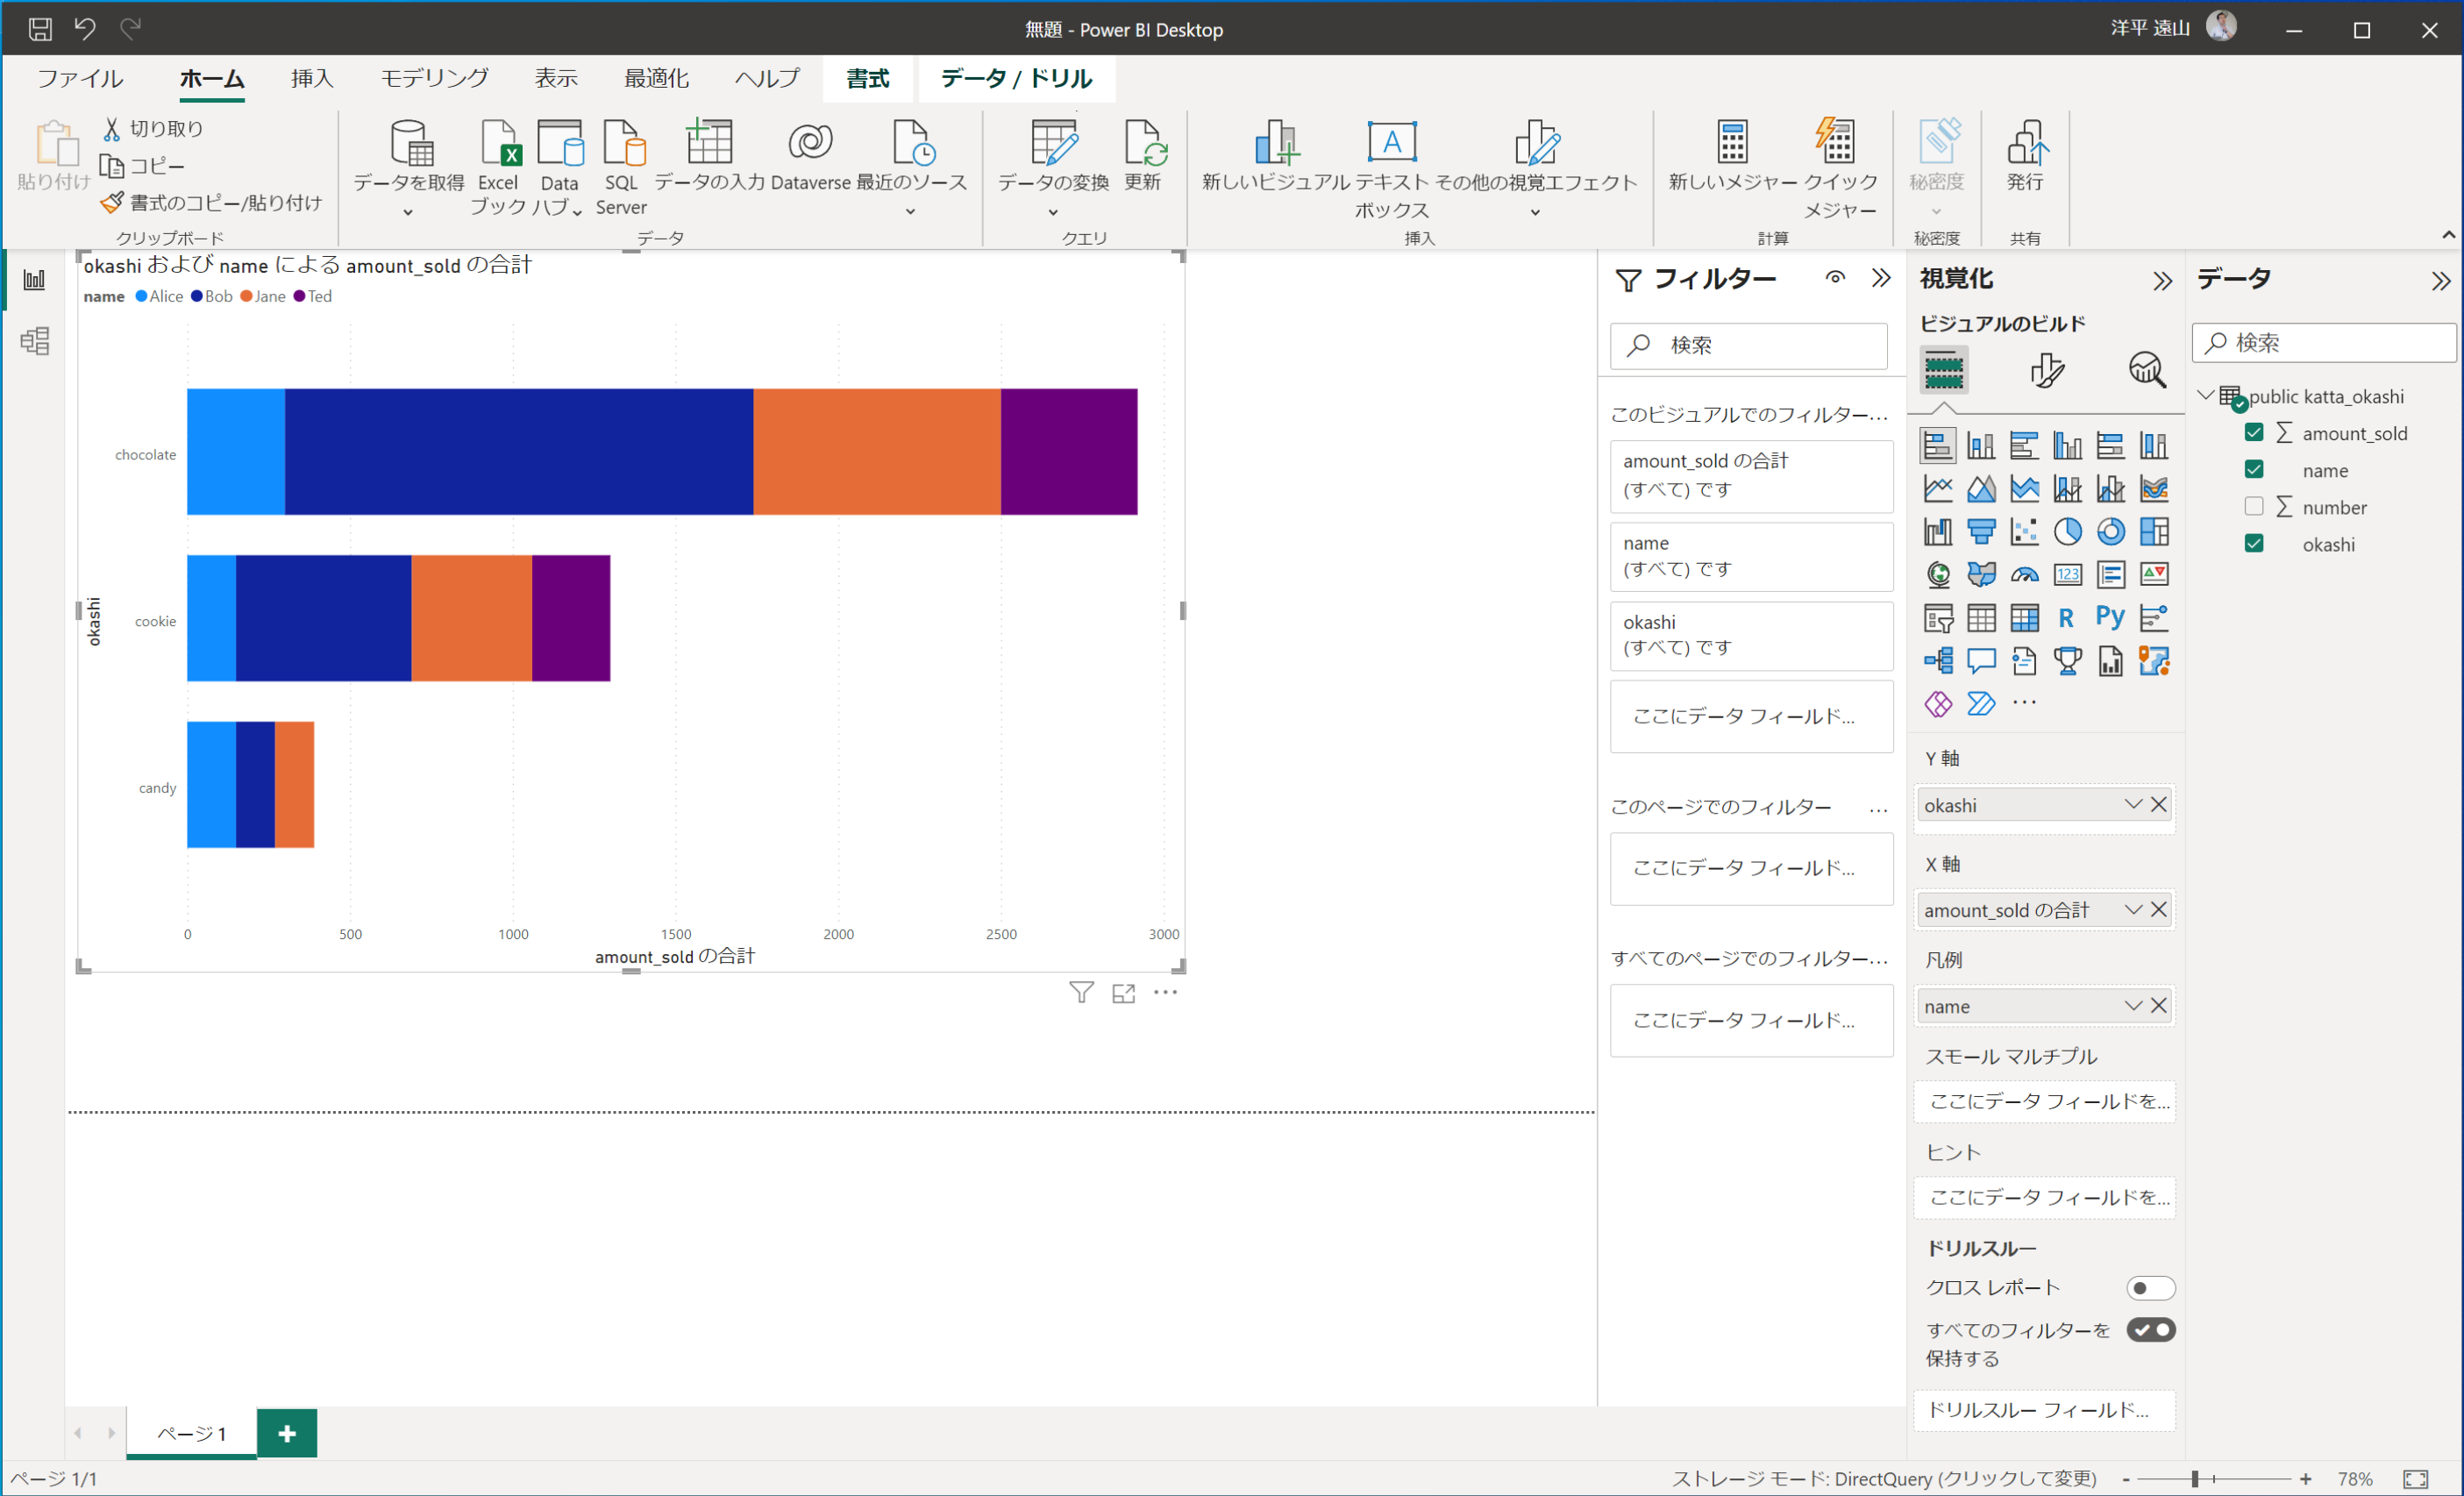
Task: Remove name from 凡例 with X
Action: pyautogui.click(x=2159, y=1005)
